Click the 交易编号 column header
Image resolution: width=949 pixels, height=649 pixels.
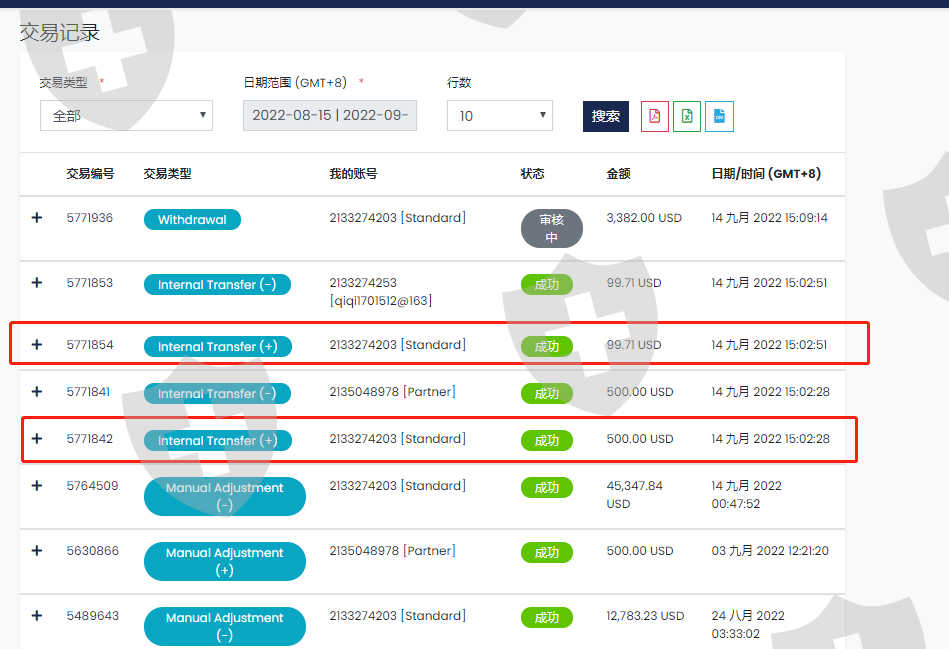[90, 174]
